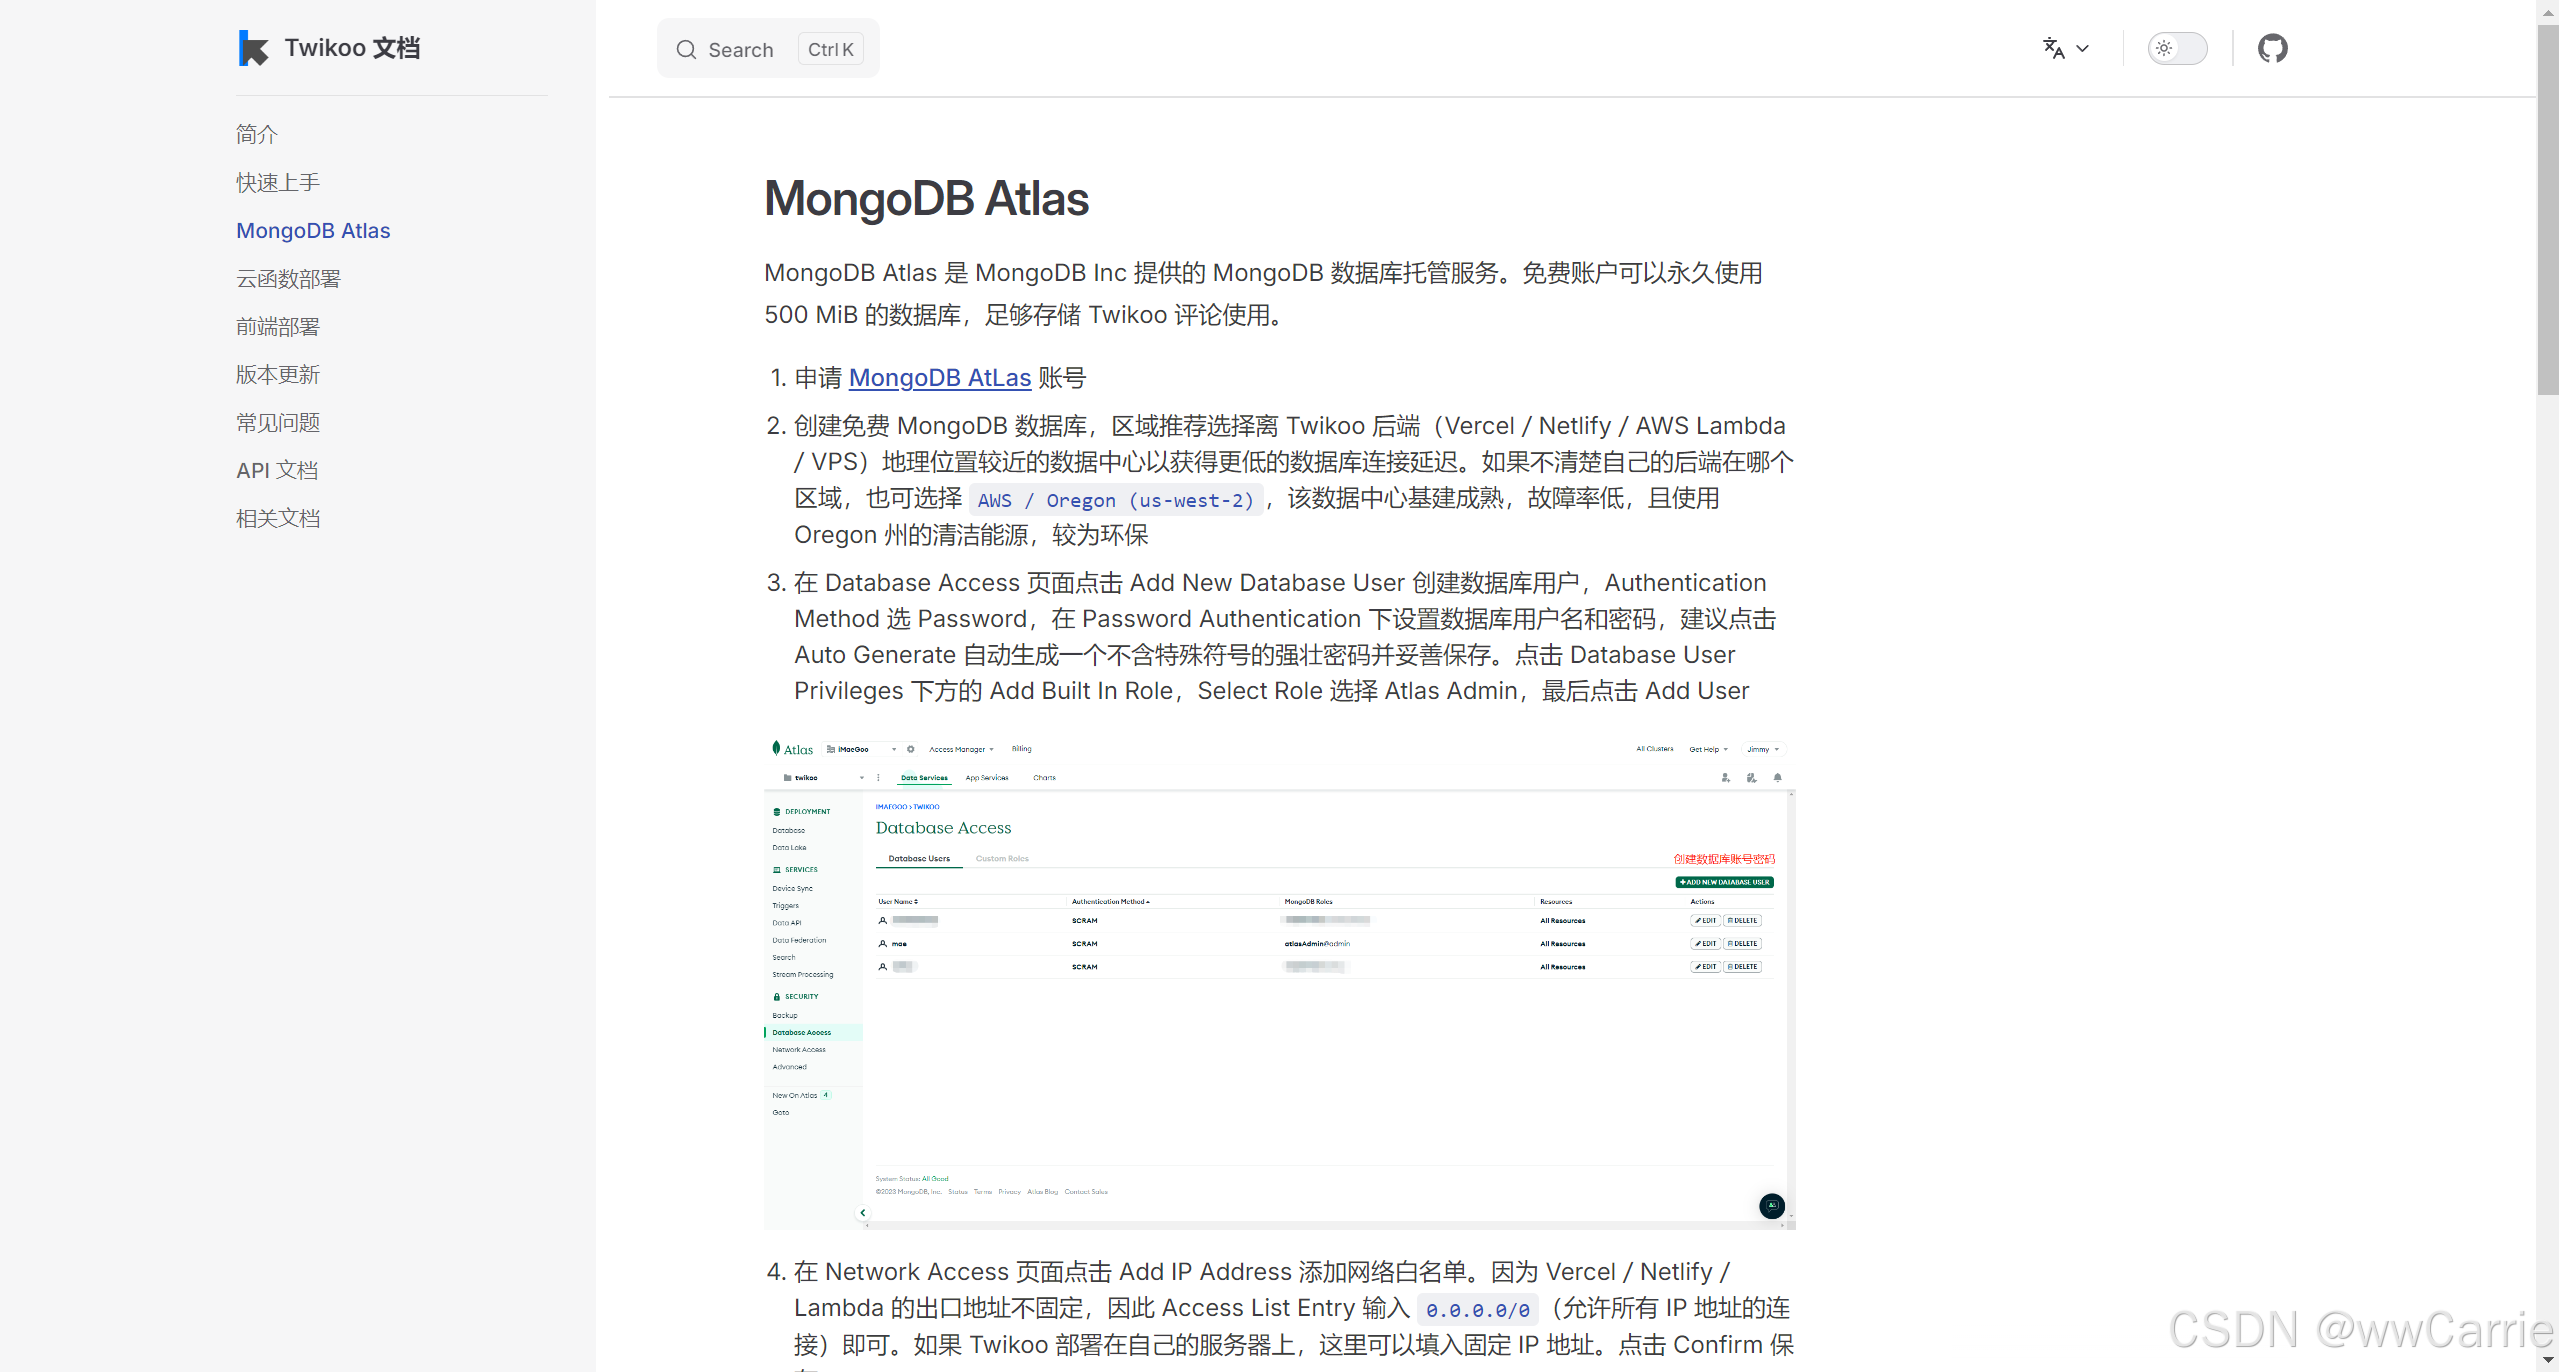This screenshot has height=1372, width=2559.
Task: Open the API 文档 sidebar entry
Action: 277,470
